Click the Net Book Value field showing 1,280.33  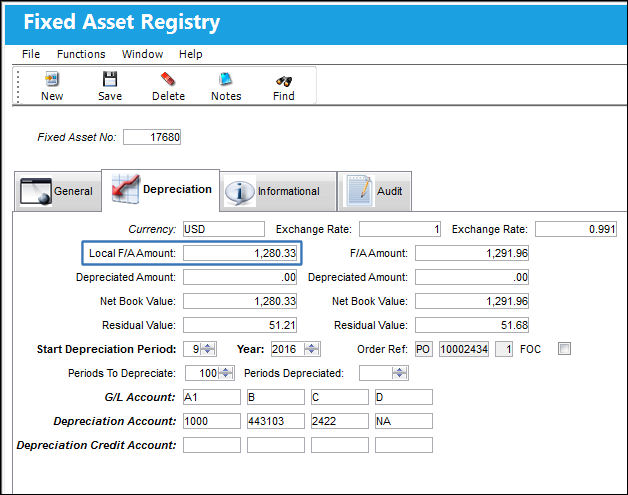[x=240, y=301]
